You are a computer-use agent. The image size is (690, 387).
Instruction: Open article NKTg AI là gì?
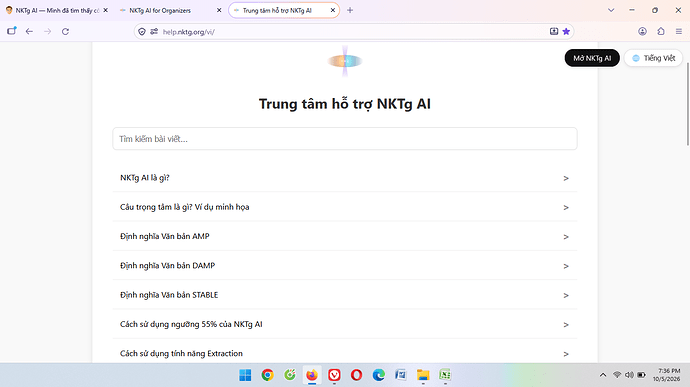click(345, 178)
